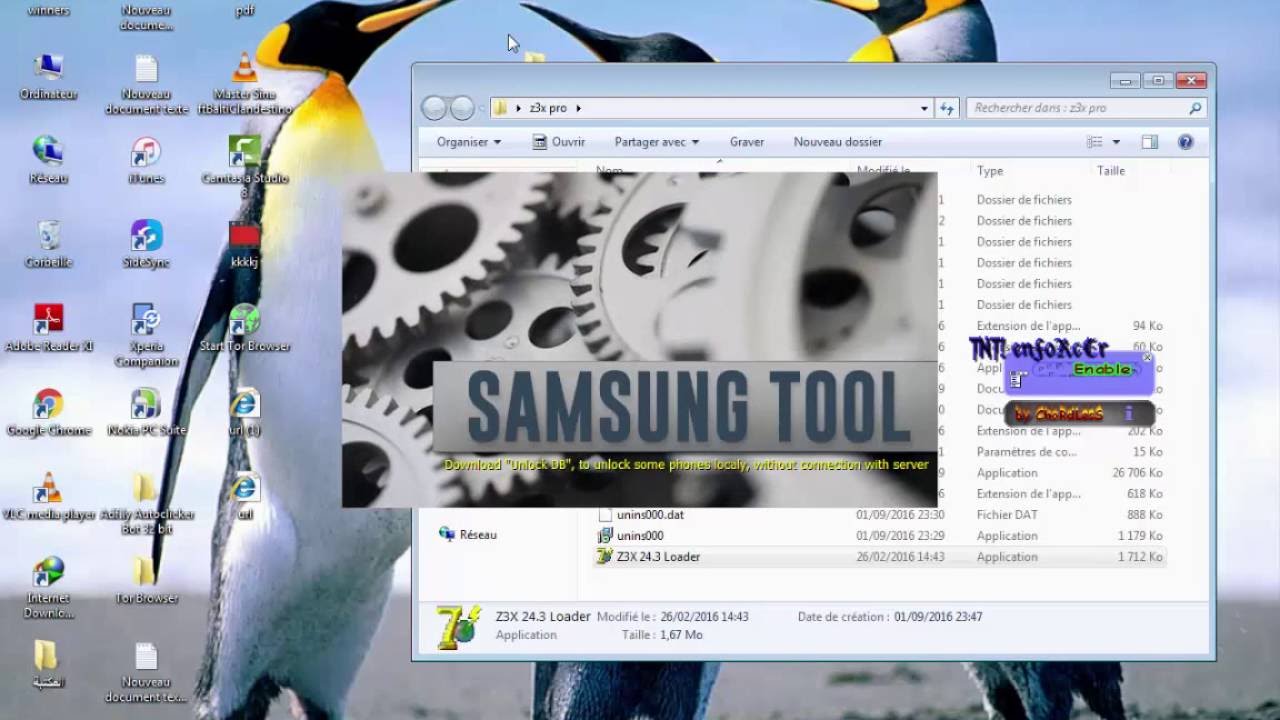The width and height of the screenshot is (1280, 720).
Task: Open the Organiser dropdown menu
Action: pos(469,142)
